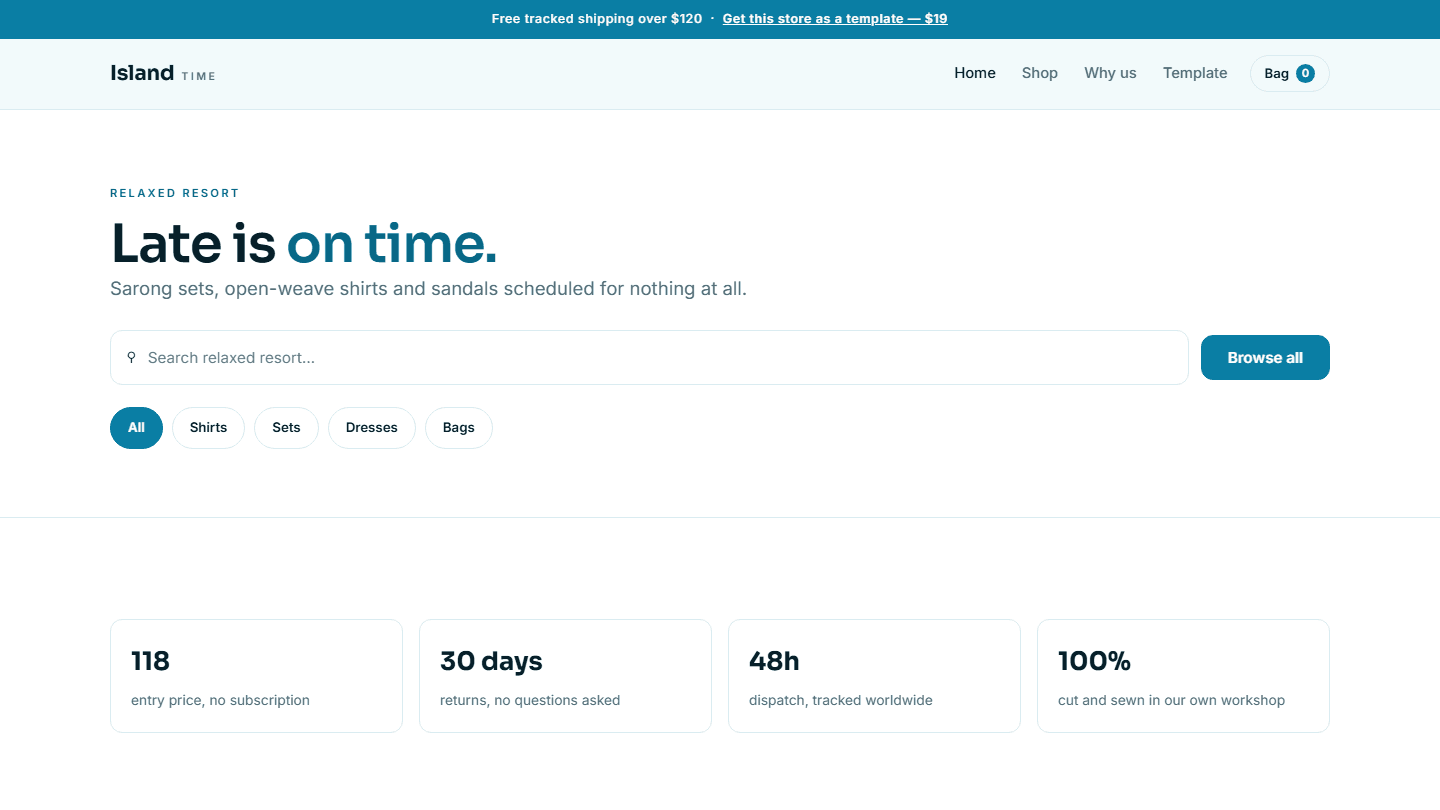Select the Bags filter chip
The width and height of the screenshot is (1440, 810).
tap(459, 428)
